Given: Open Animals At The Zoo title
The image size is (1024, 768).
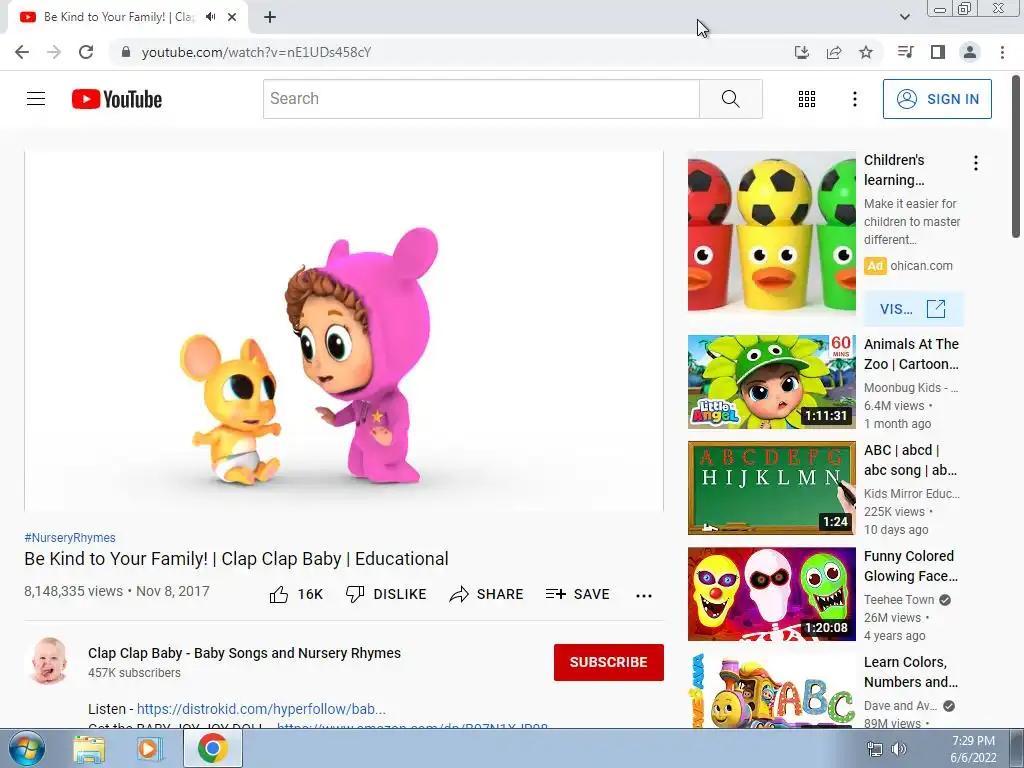Looking at the screenshot, I should [x=911, y=354].
